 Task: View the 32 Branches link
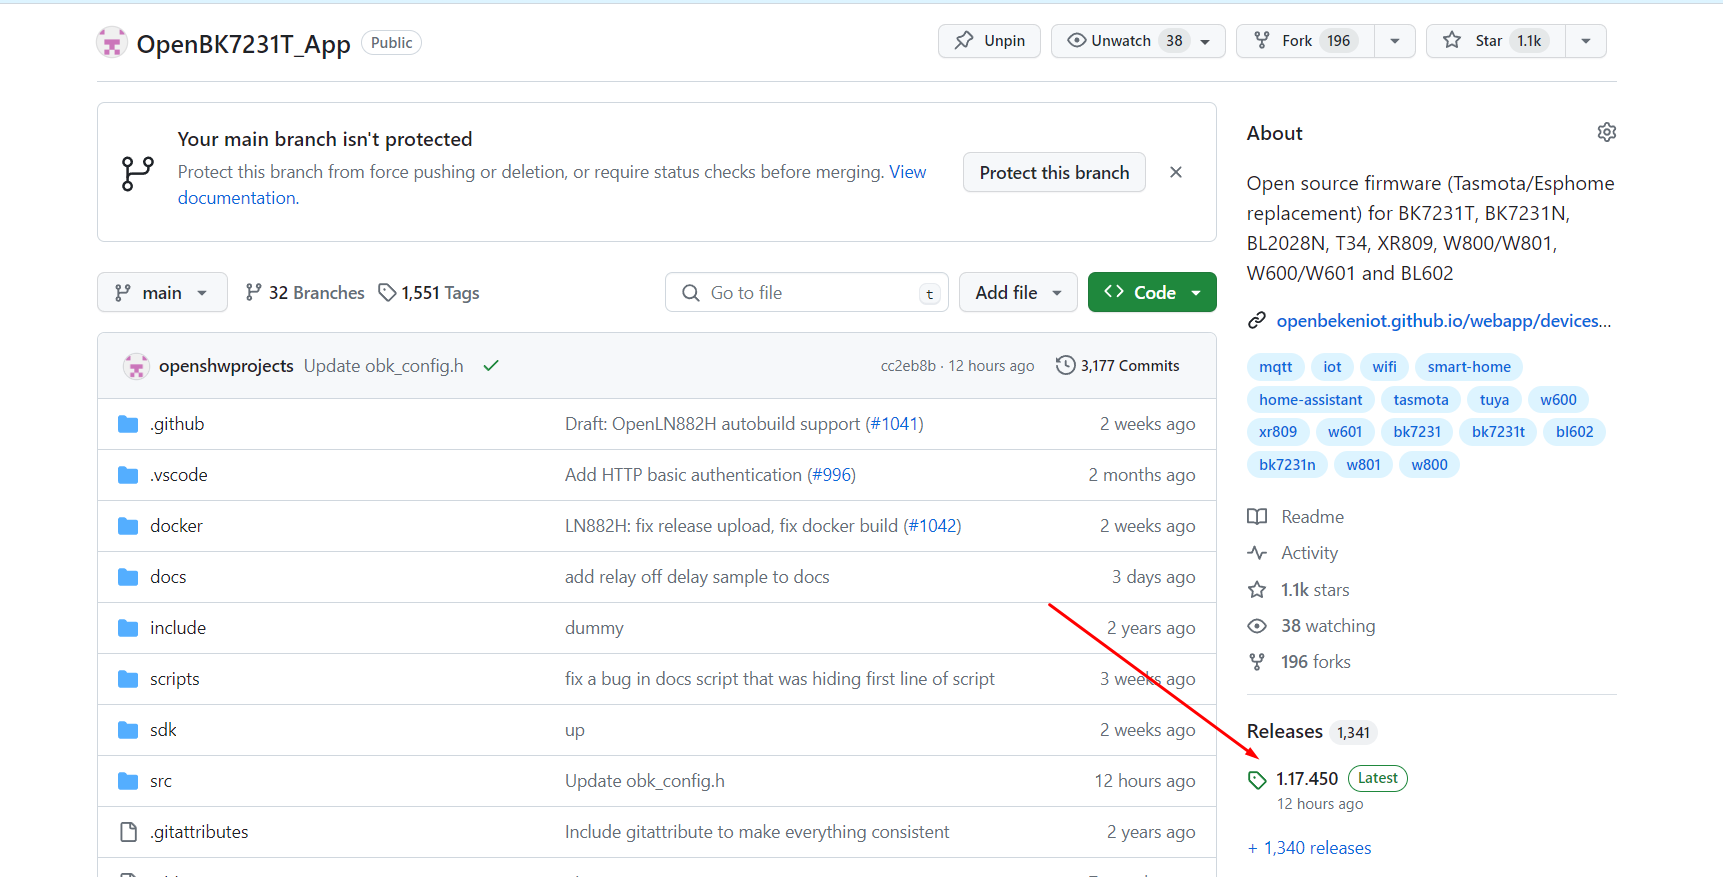305,293
